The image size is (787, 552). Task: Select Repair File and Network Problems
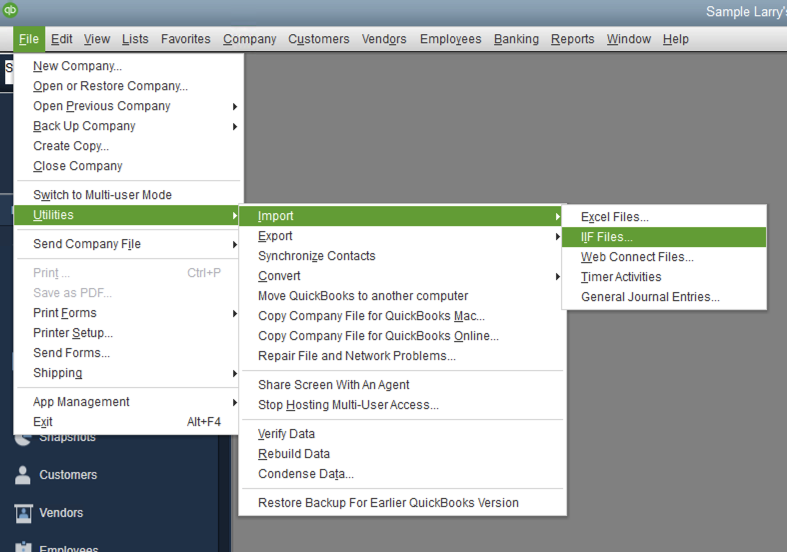(403, 356)
